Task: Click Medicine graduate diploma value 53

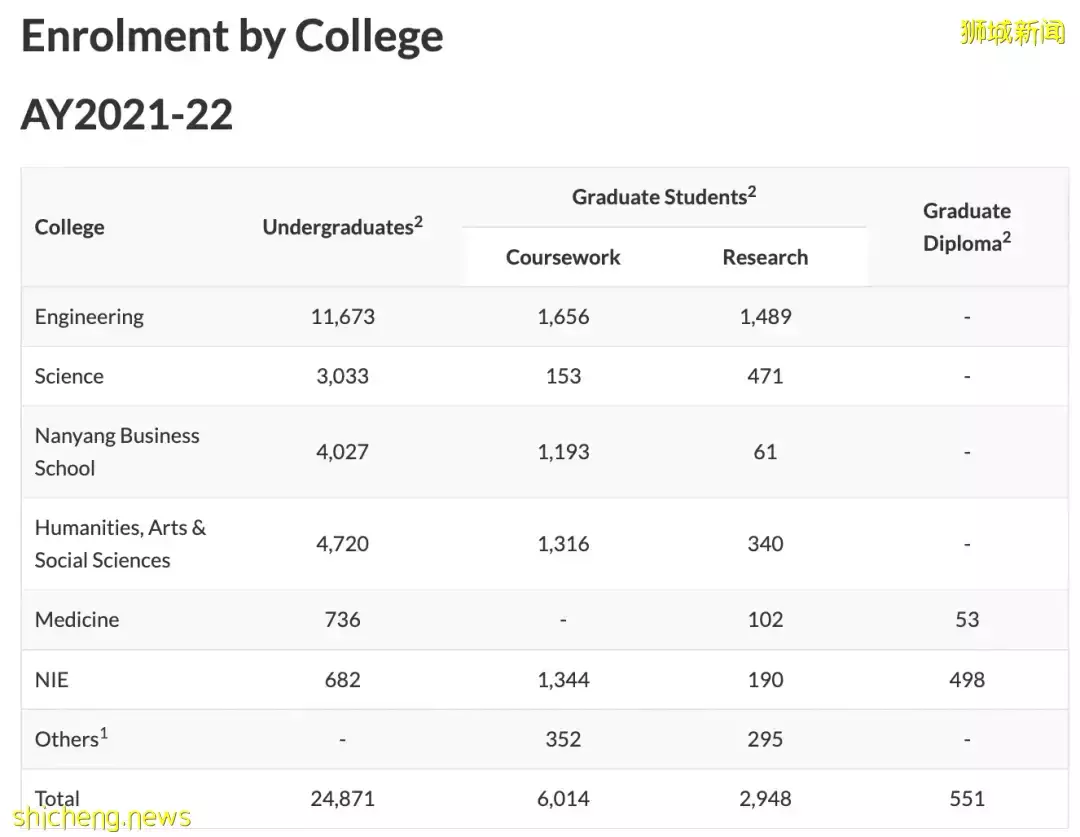Action: 966,620
